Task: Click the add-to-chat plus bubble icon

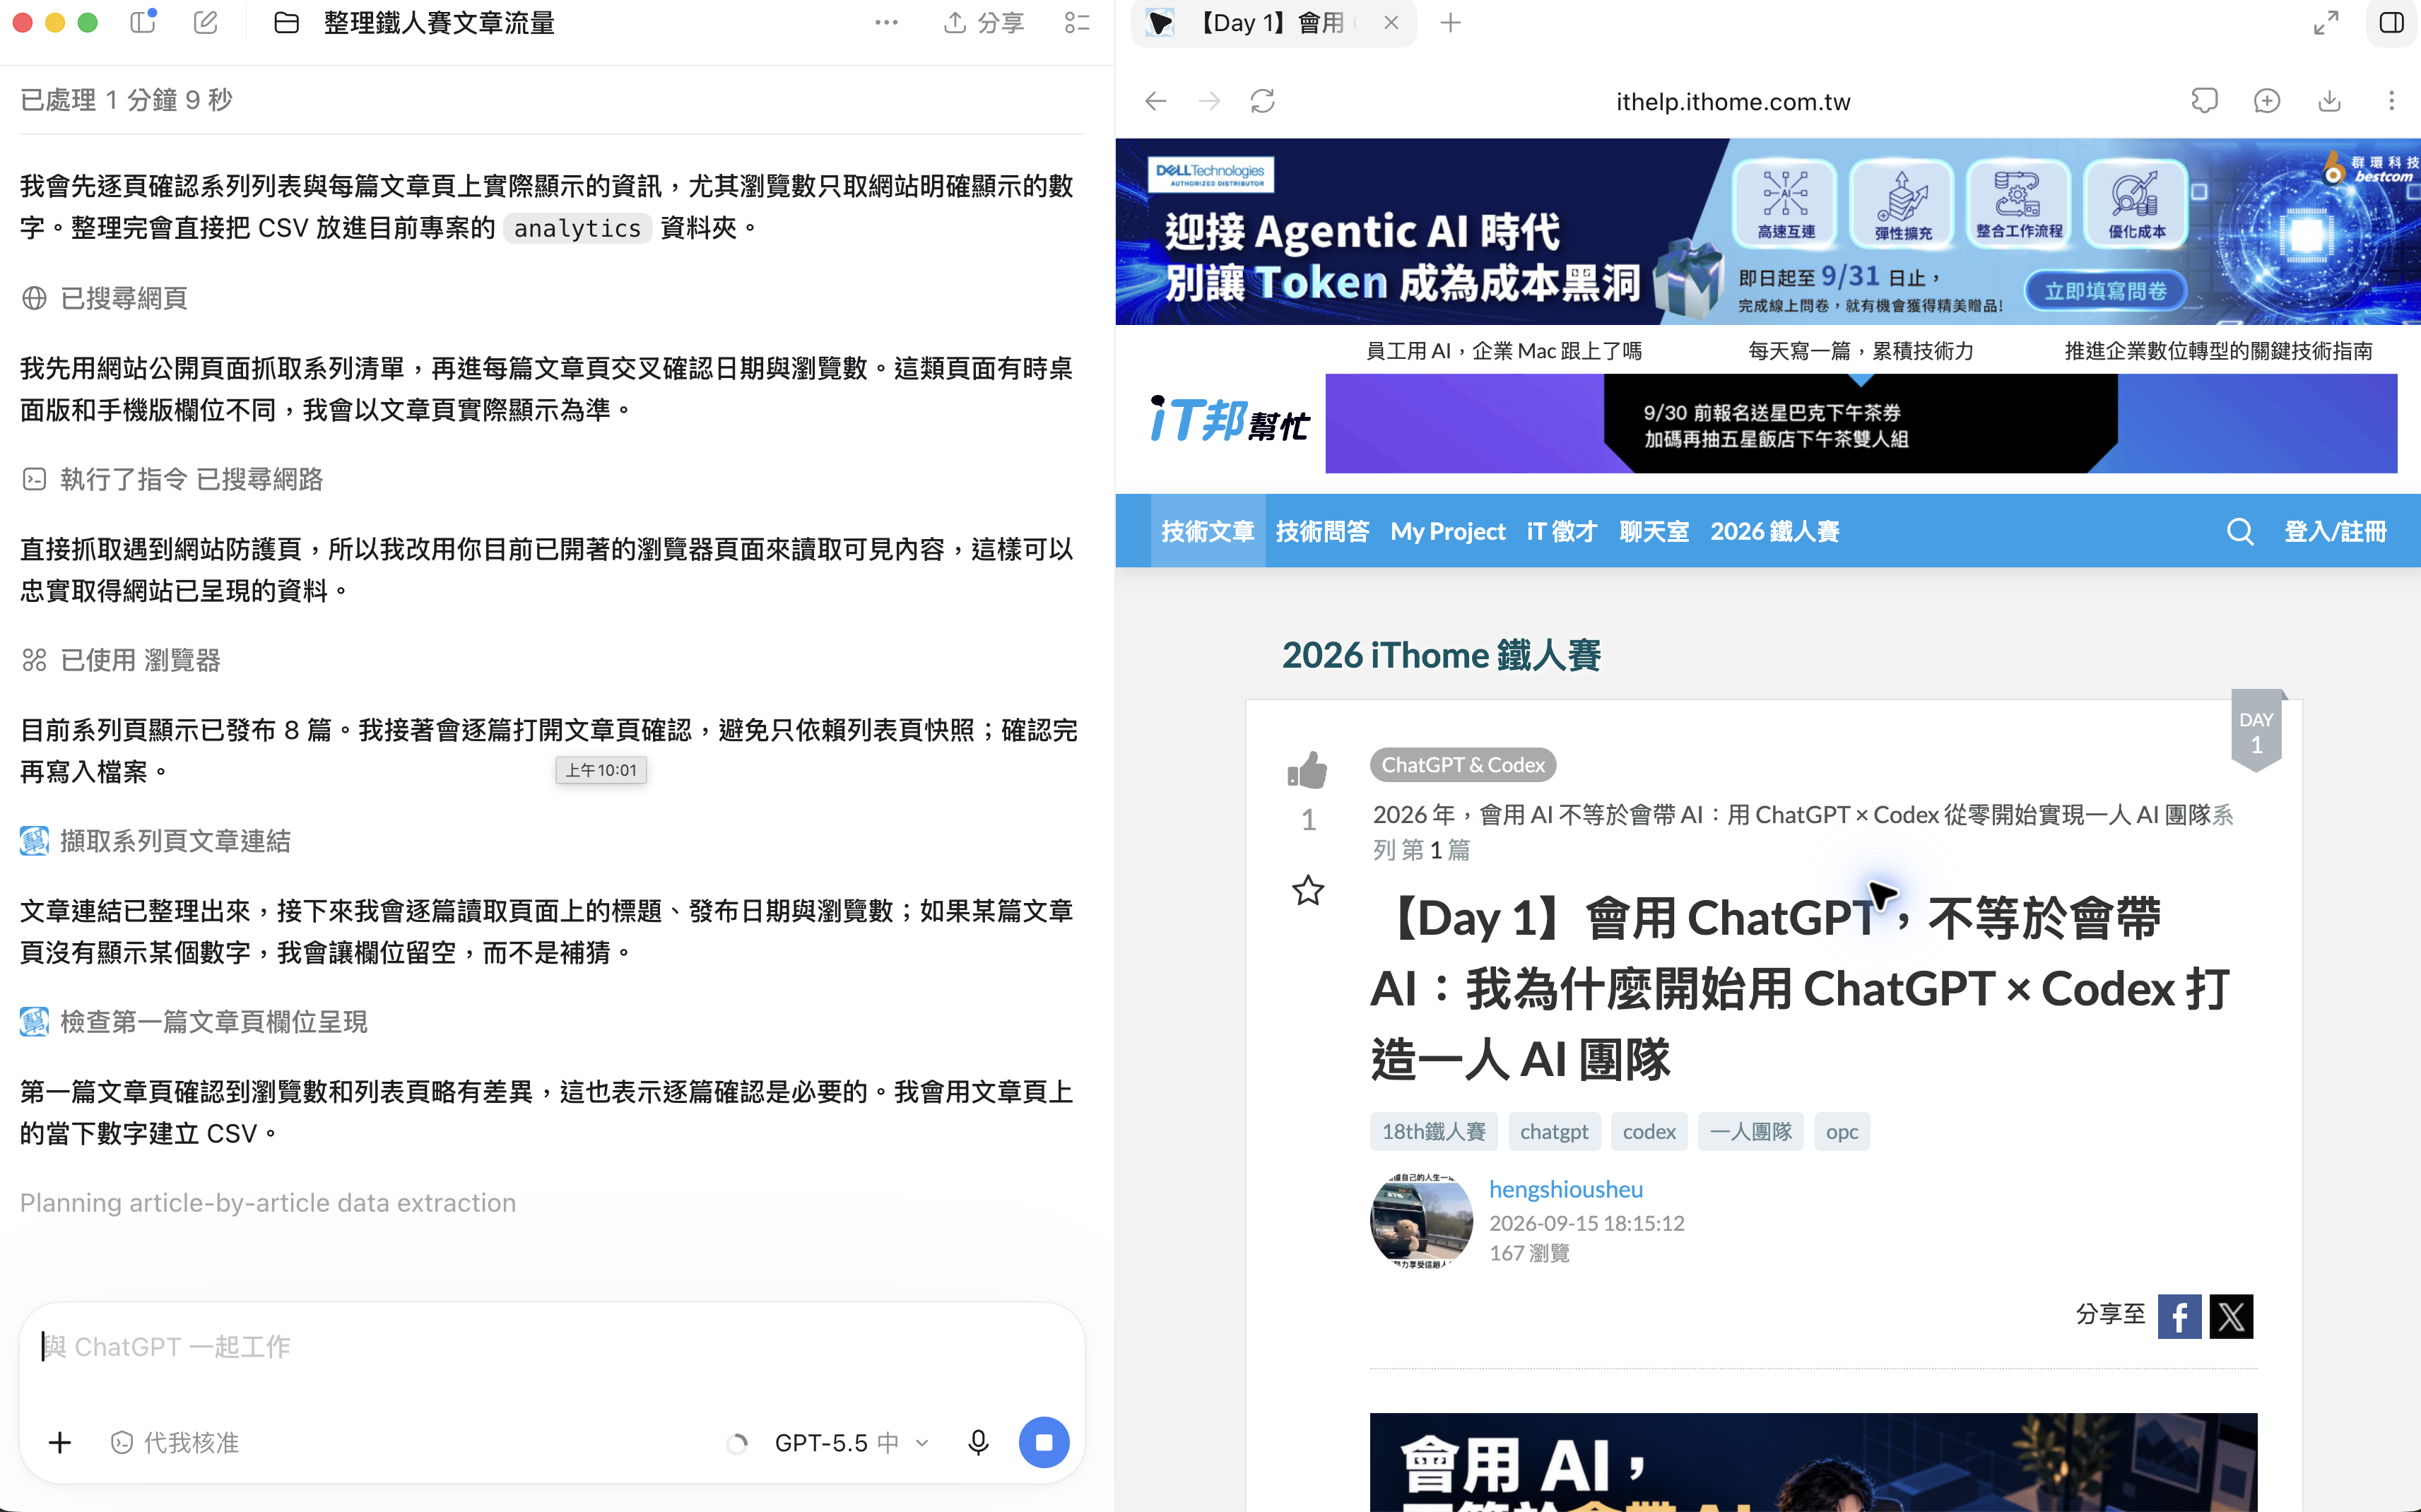Action: click(2267, 101)
